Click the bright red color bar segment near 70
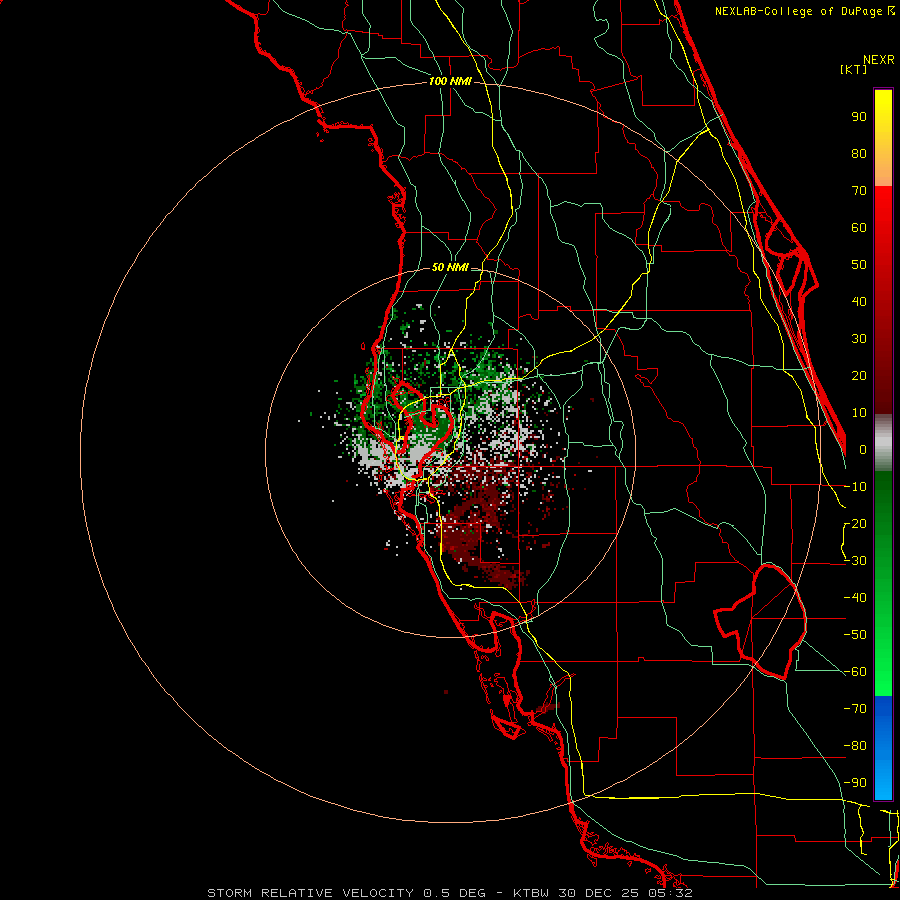Viewport: 900px width, 900px height. [883, 201]
